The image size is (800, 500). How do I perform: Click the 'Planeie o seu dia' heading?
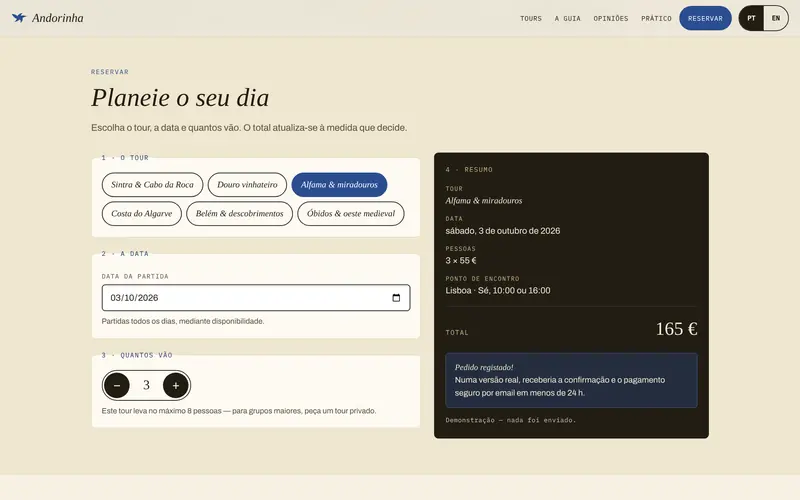tap(180, 97)
